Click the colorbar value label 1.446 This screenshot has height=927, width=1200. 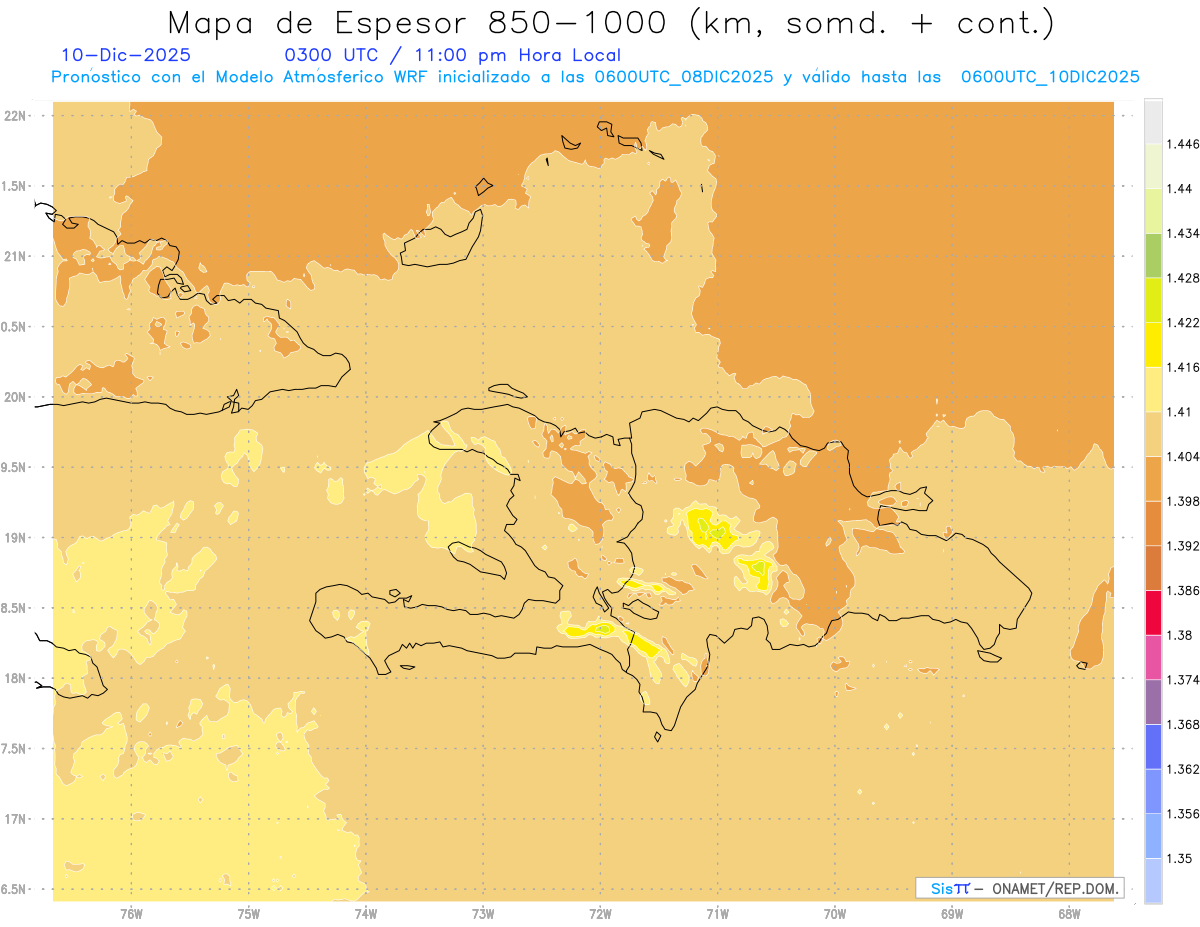(x=1183, y=144)
